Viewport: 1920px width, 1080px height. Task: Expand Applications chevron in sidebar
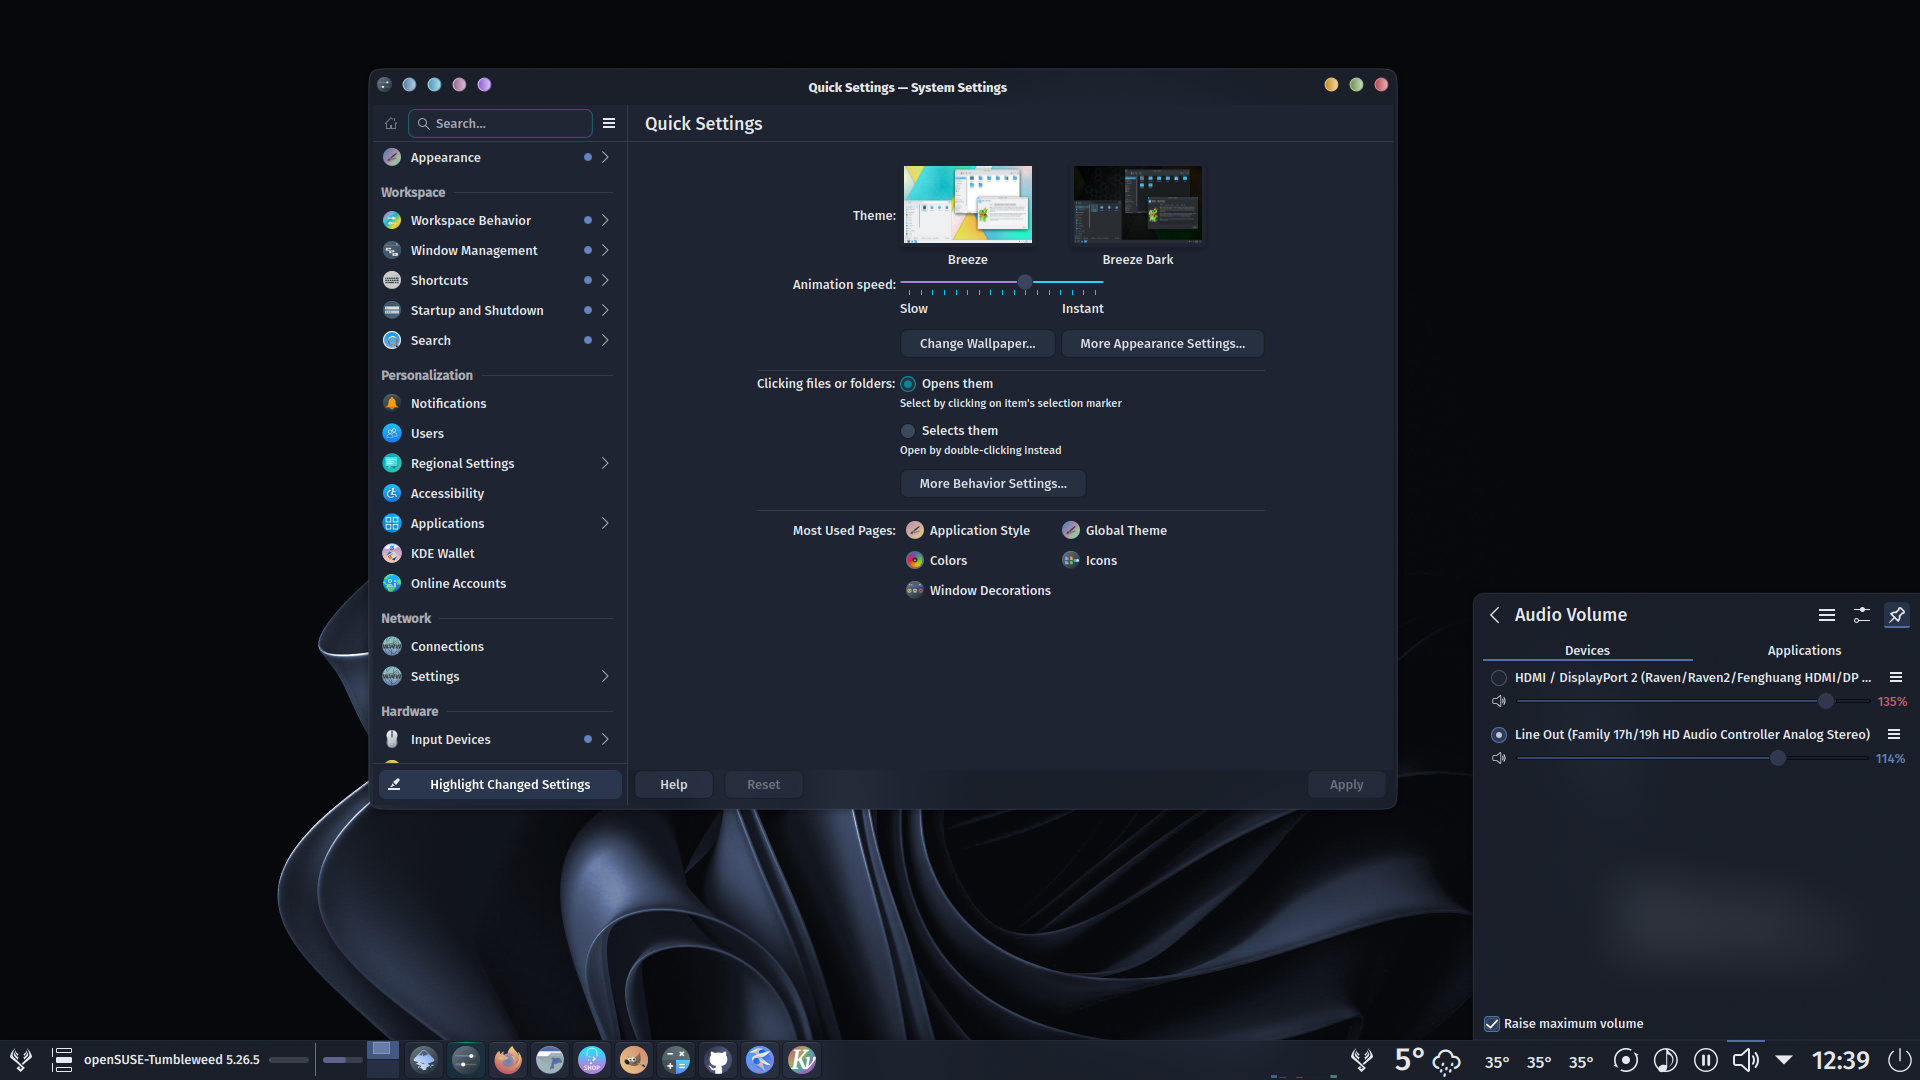pyautogui.click(x=605, y=523)
